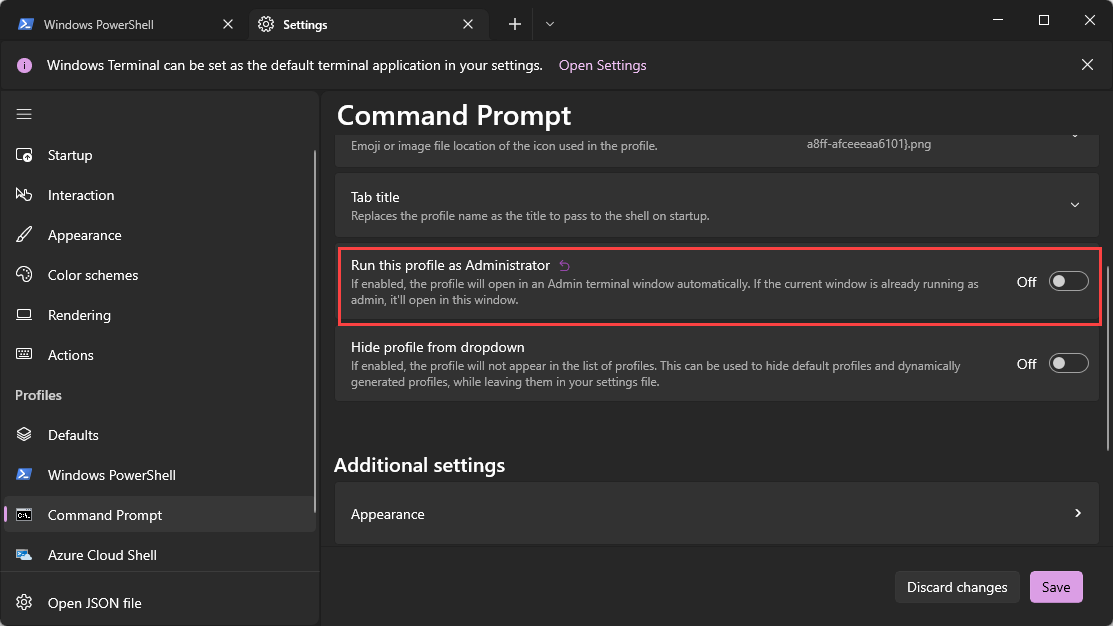Enable Run this profile as Administrator
This screenshot has height=626, width=1113.
point(1068,281)
